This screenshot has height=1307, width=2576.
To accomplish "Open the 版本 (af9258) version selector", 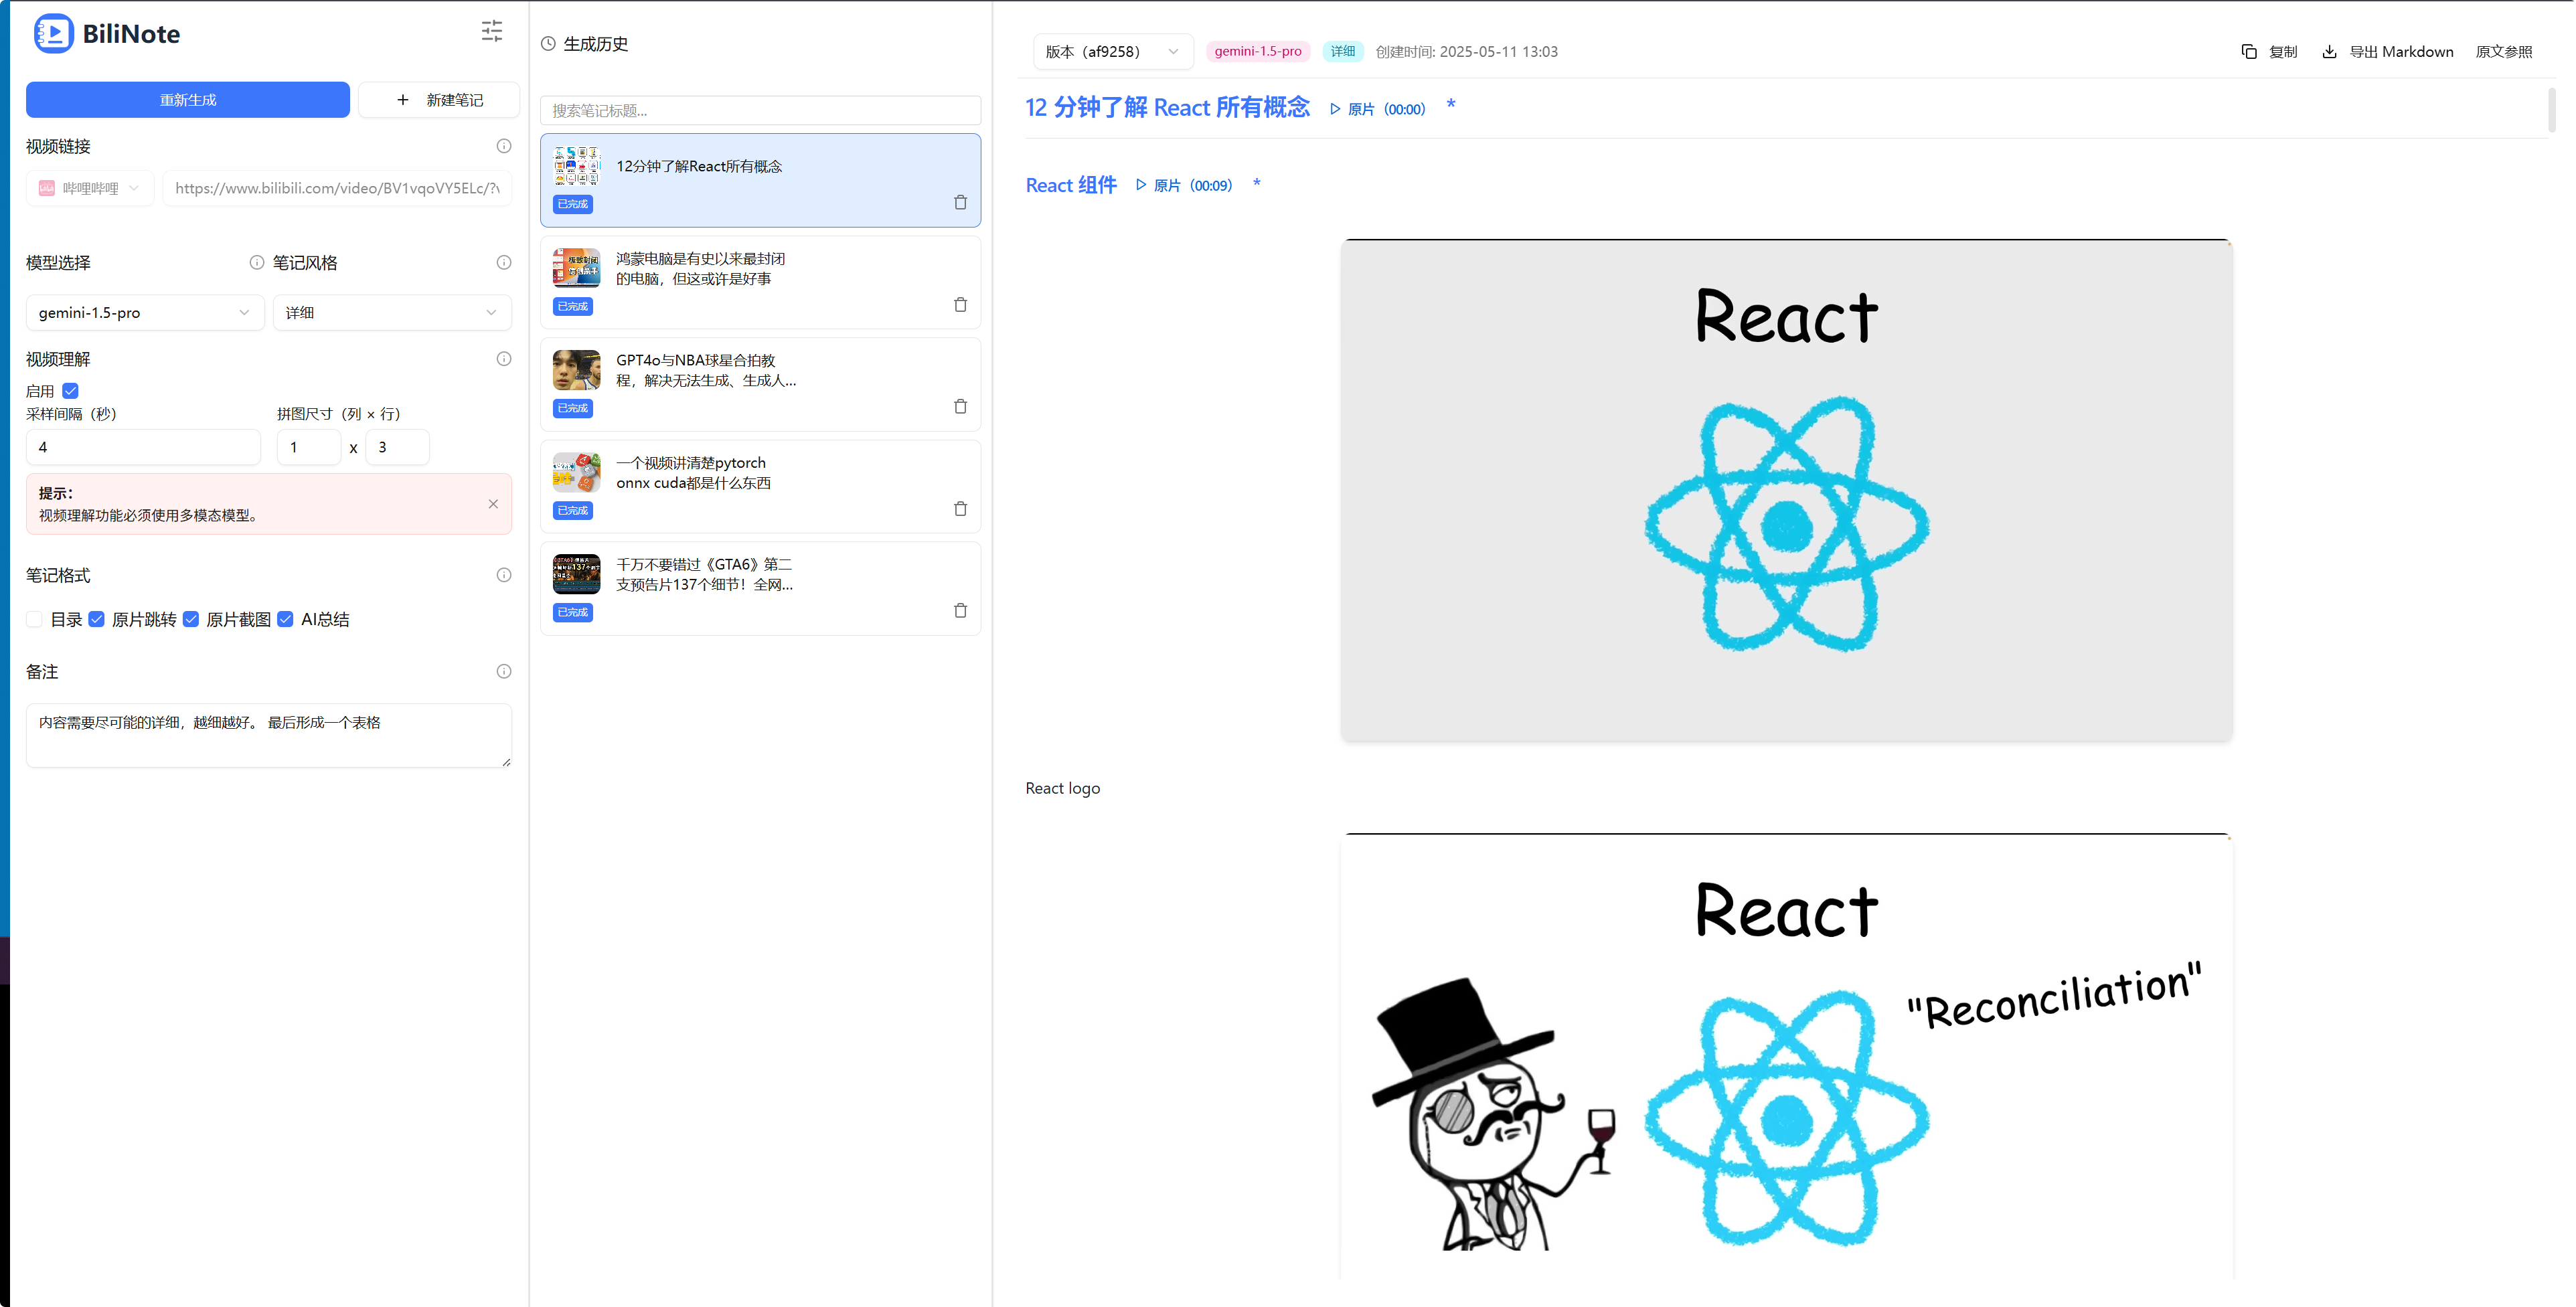I will 1112,52.
